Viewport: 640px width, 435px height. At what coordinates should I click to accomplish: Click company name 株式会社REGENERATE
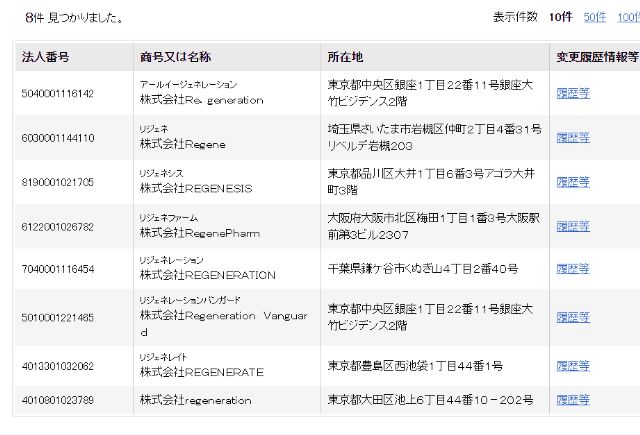(202, 372)
